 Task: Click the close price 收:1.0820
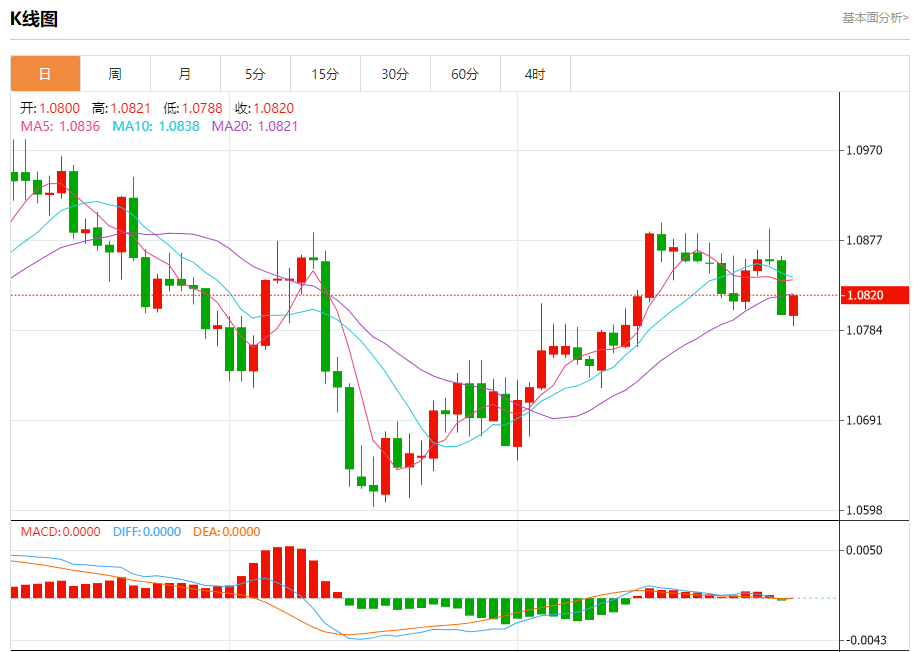coord(265,108)
